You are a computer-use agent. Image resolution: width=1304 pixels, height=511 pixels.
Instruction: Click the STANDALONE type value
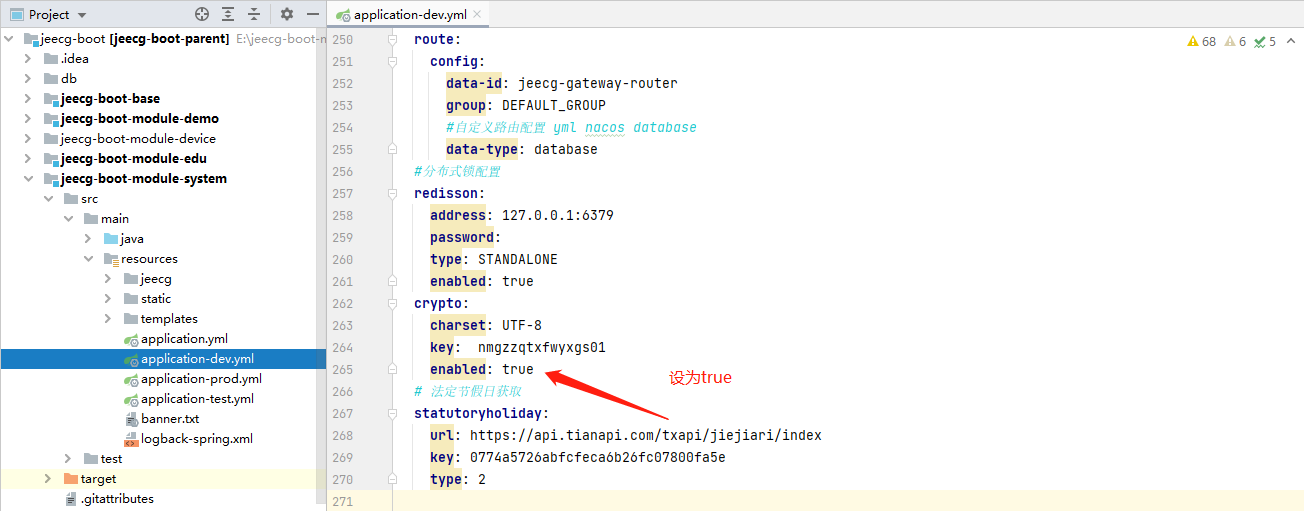(517, 259)
